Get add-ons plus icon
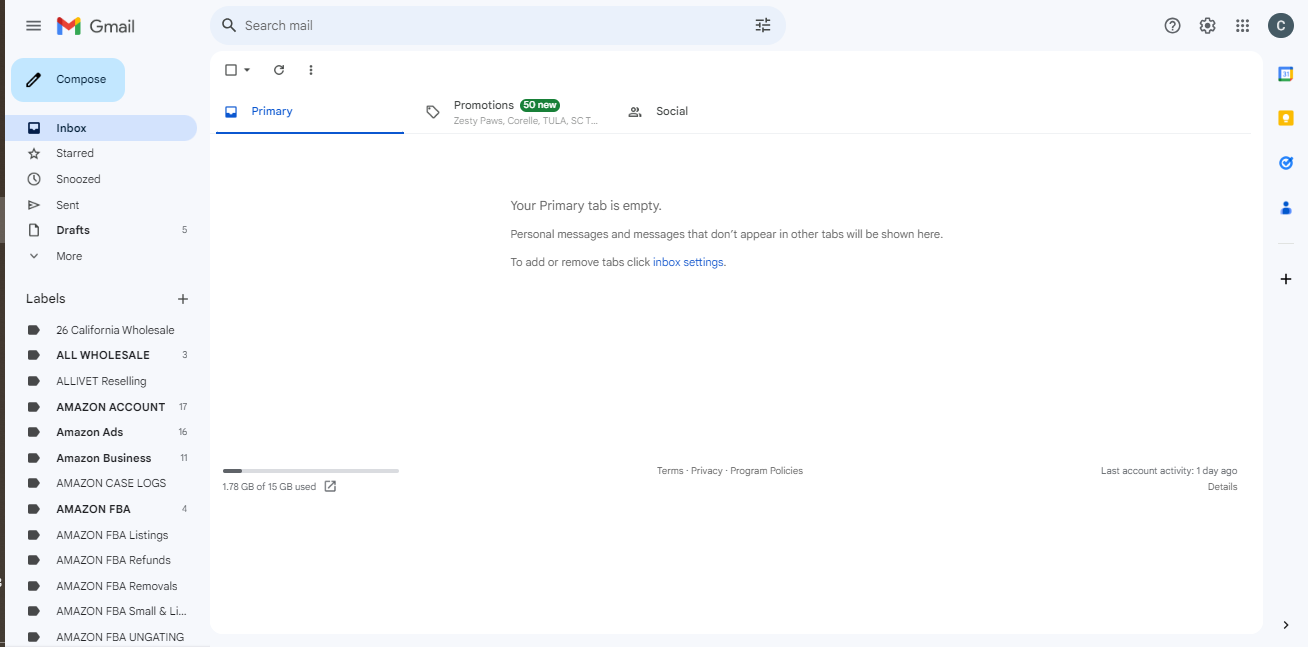 (x=1286, y=279)
